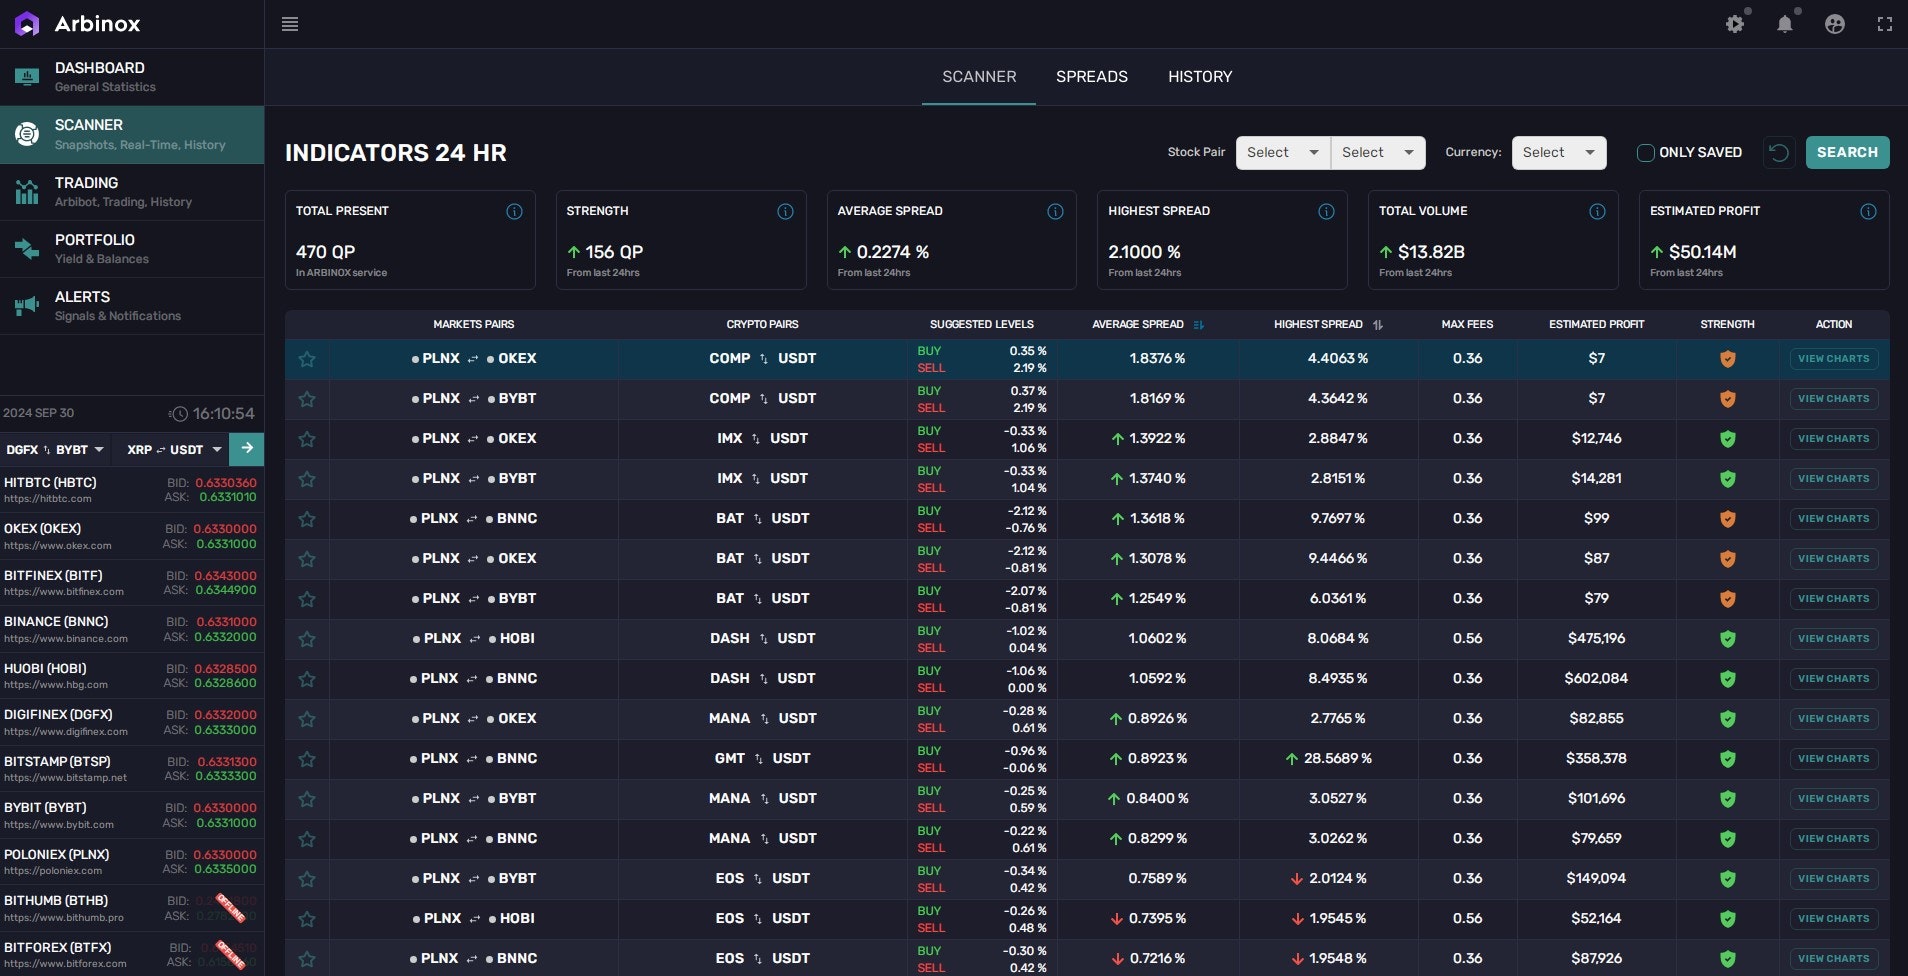
Task: Click the ESTIMATED PROFIT column header
Action: click(x=1596, y=324)
